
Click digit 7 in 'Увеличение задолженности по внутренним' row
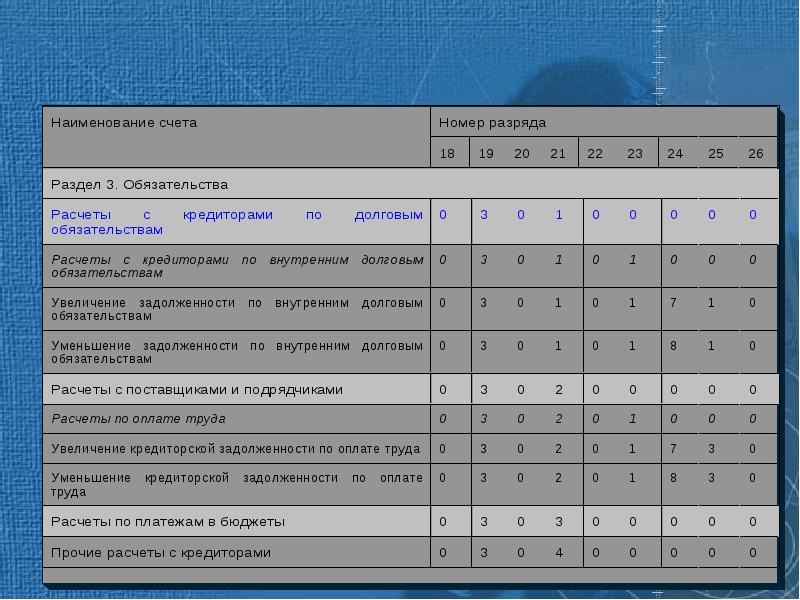click(673, 303)
